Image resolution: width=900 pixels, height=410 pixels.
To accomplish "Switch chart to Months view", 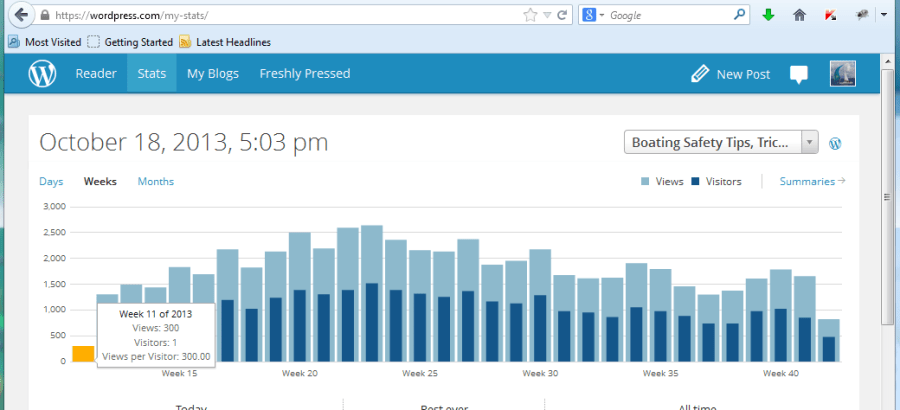I will [155, 181].
